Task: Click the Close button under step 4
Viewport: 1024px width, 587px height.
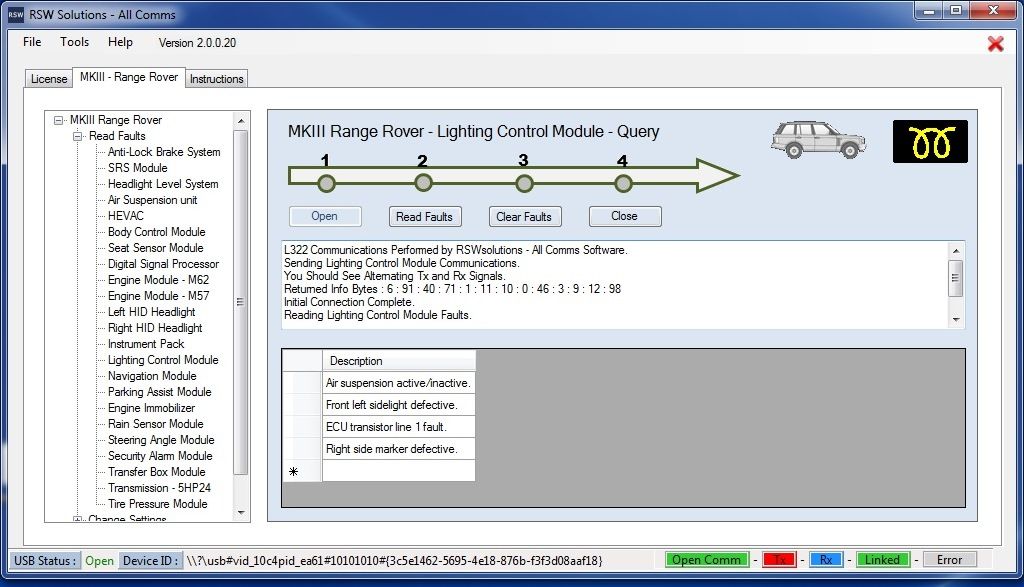Action: (x=625, y=216)
